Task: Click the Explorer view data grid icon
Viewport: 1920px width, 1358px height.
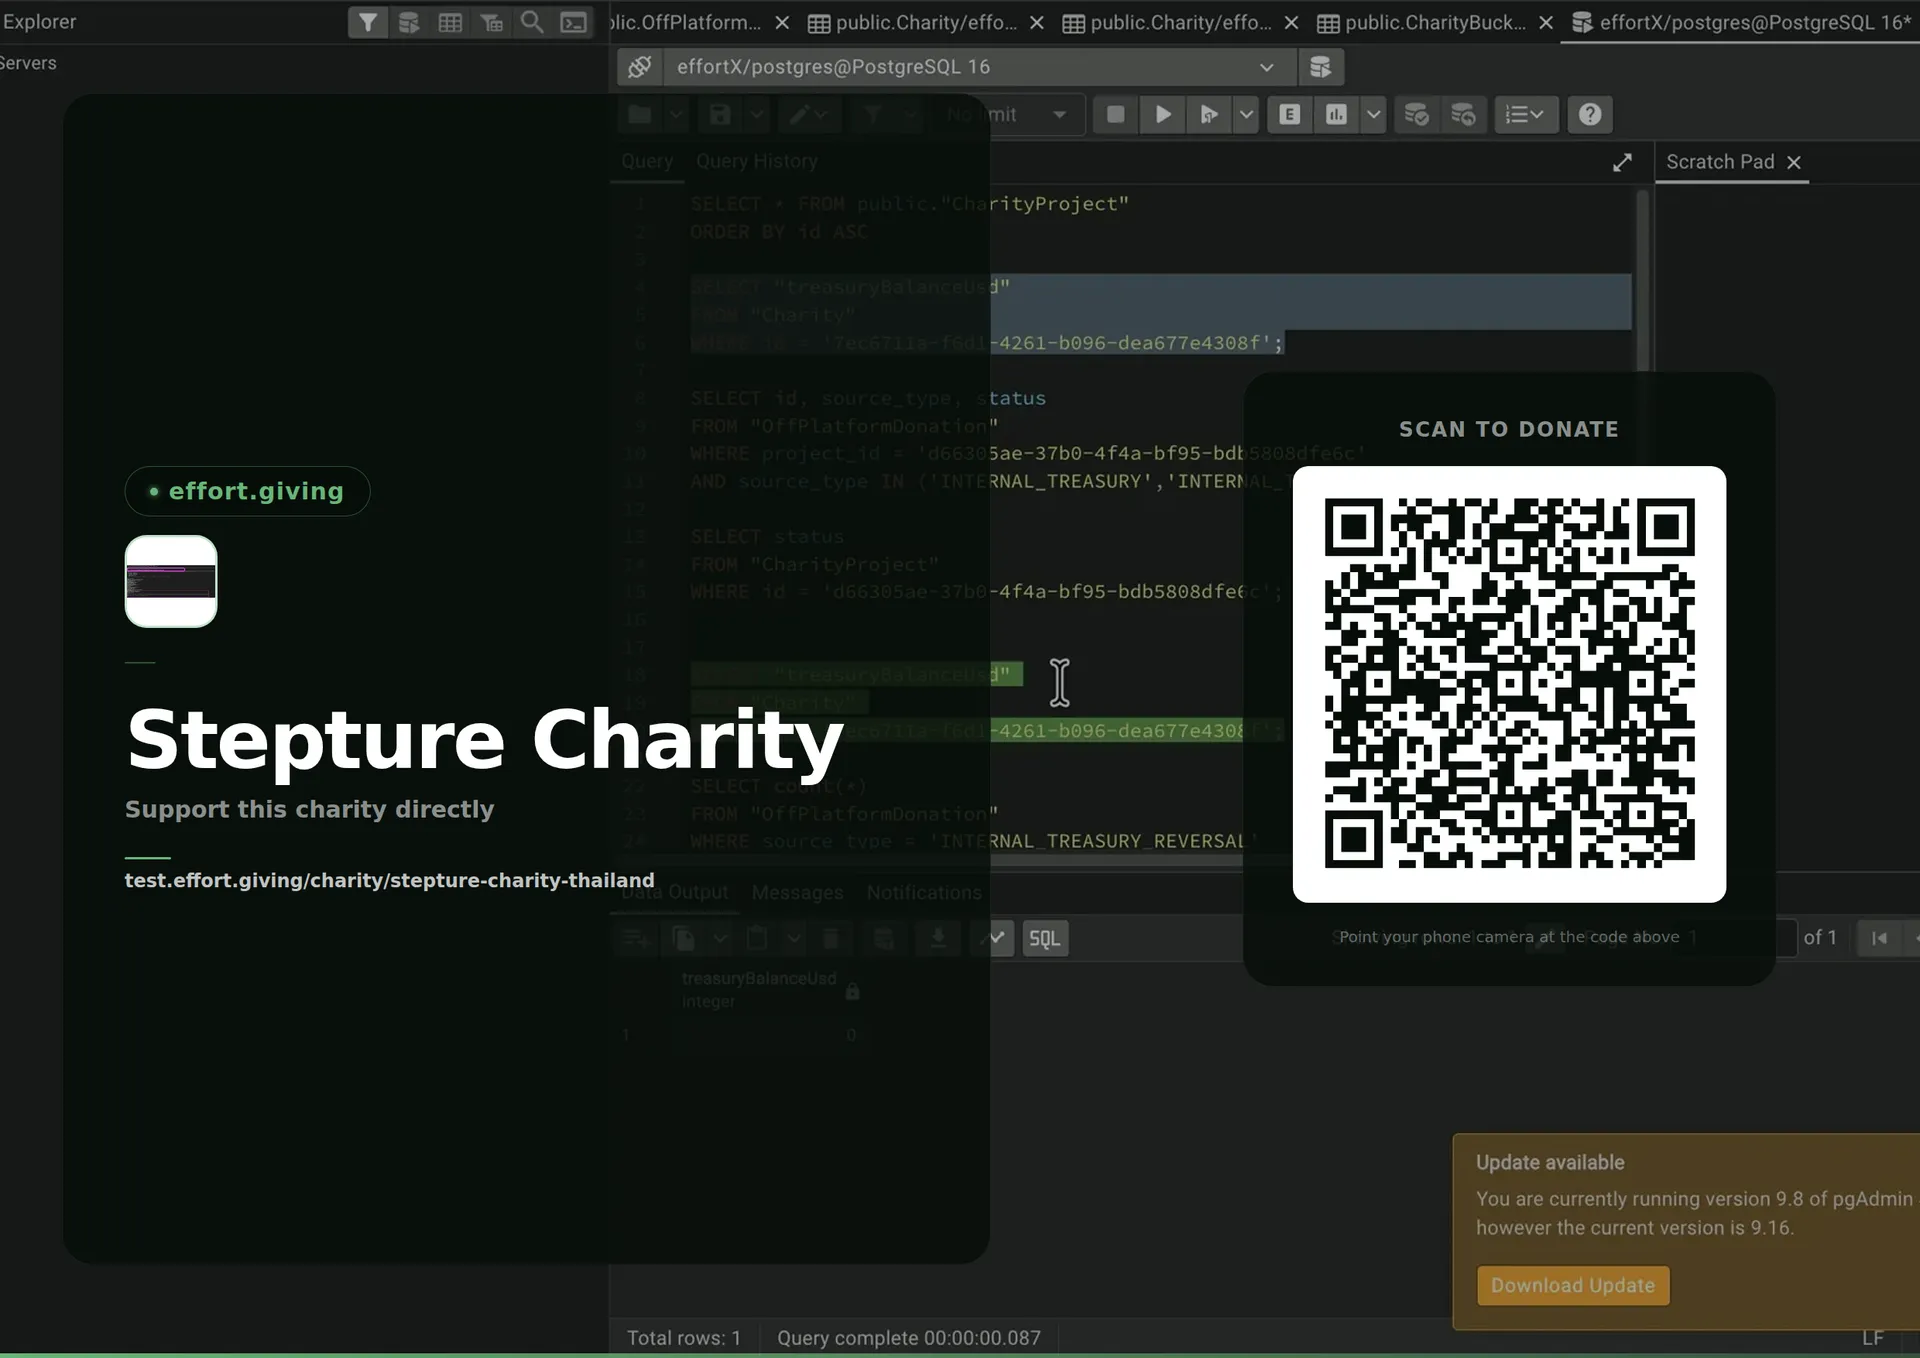Action: 450,22
